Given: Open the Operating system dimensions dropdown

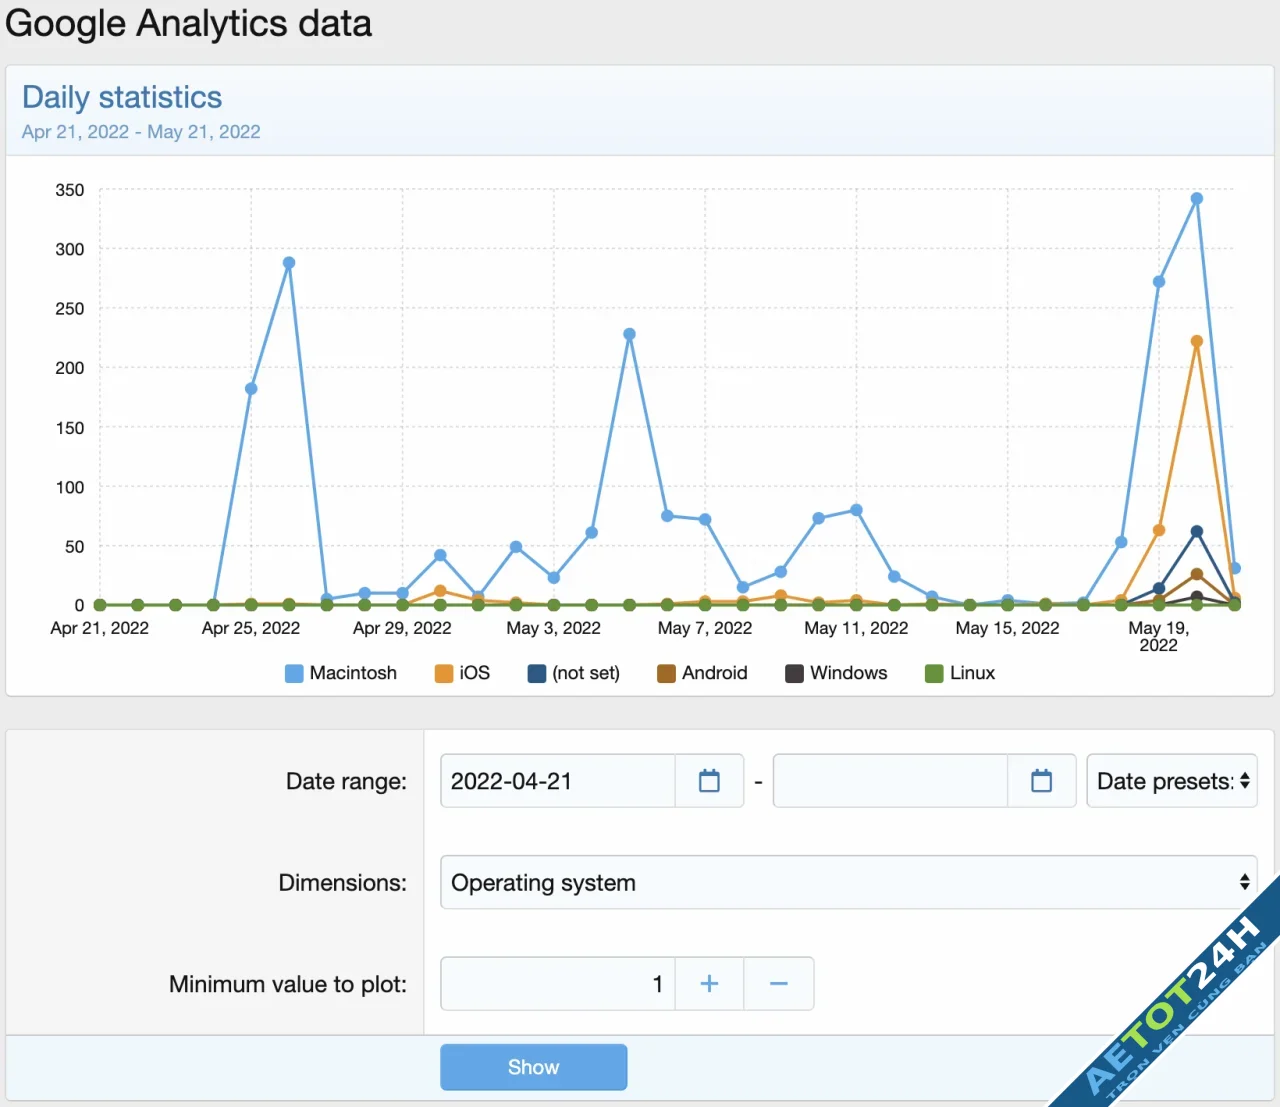Looking at the screenshot, I should pos(847,882).
